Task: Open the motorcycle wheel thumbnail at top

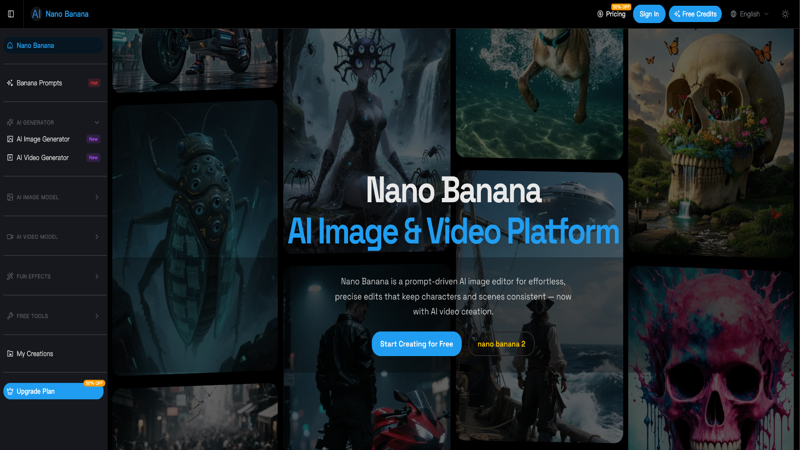Action: pos(195,60)
